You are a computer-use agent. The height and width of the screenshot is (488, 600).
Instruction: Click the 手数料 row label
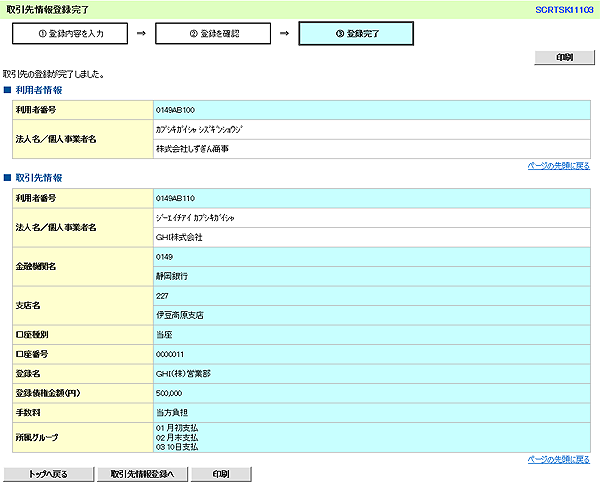click(x=28, y=413)
